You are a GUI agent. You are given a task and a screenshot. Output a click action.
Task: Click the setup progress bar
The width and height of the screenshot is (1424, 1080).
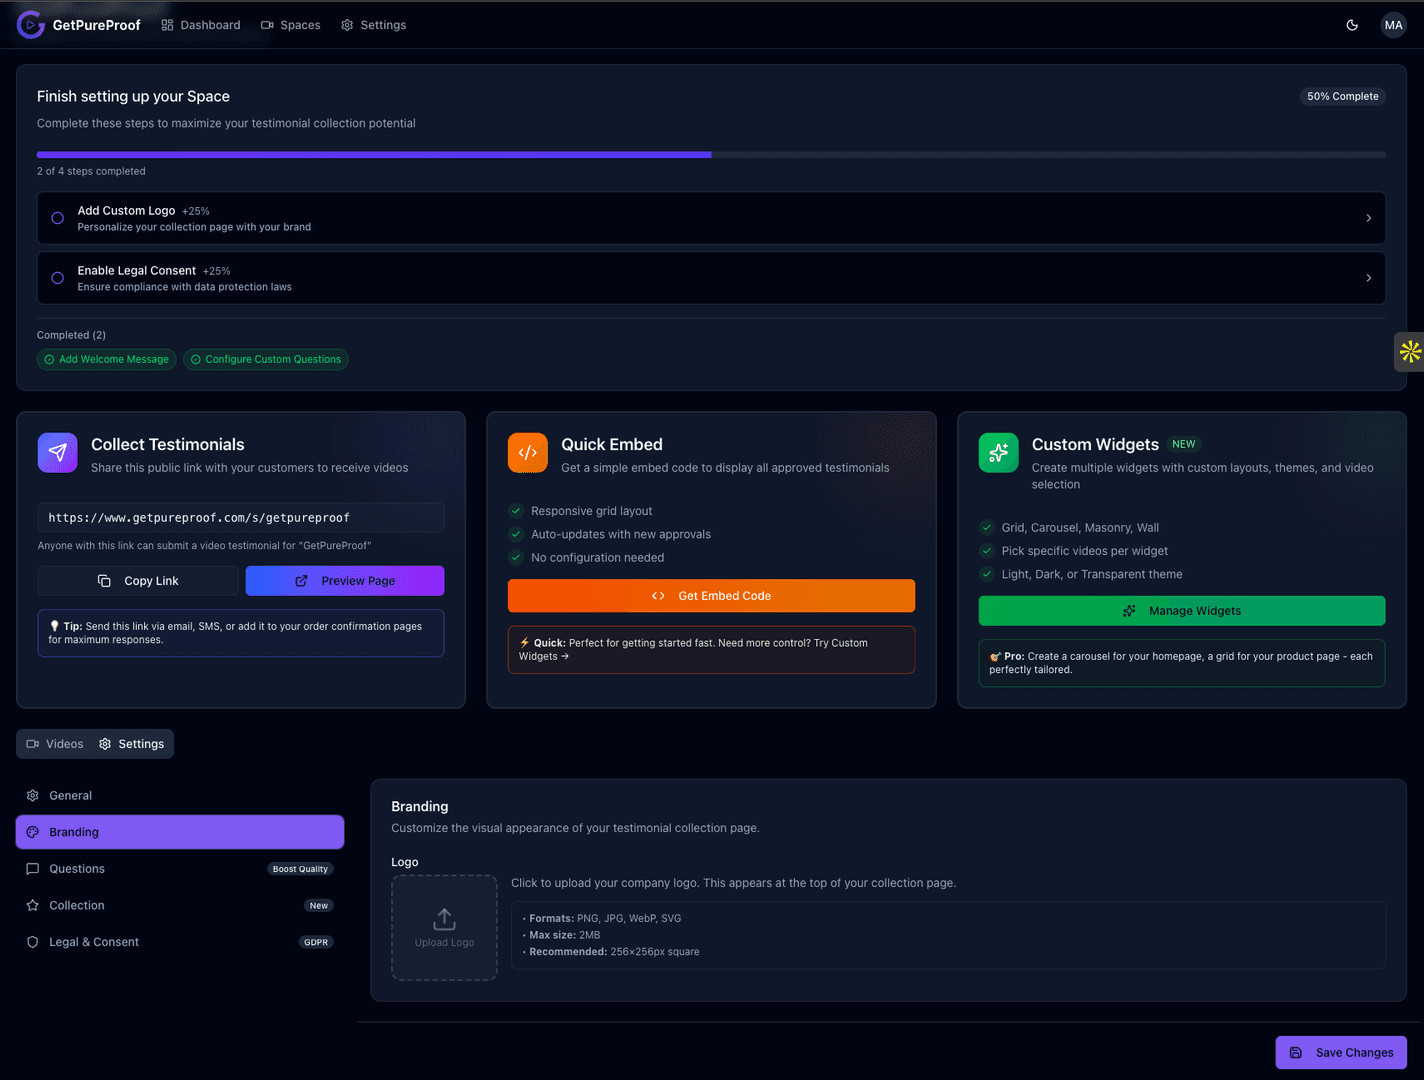click(x=711, y=155)
